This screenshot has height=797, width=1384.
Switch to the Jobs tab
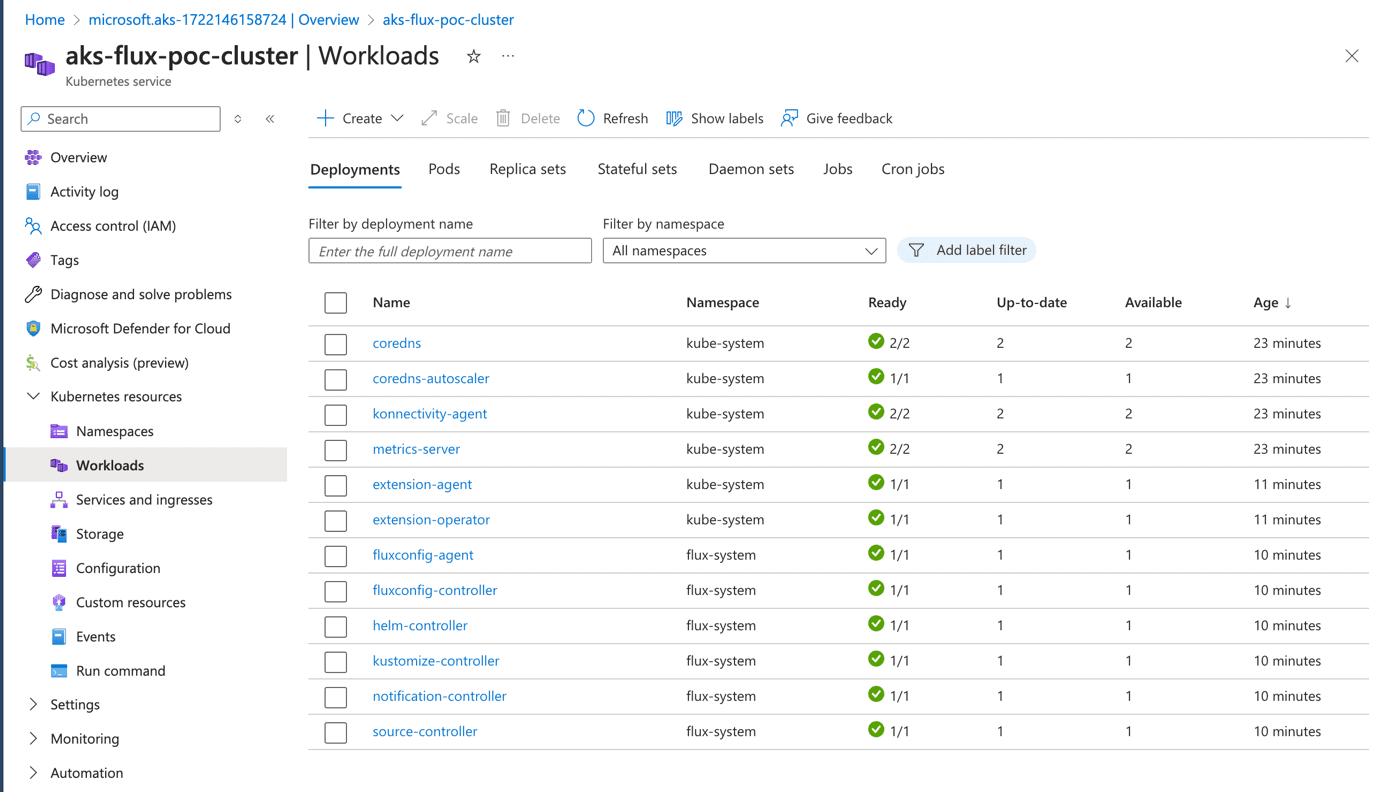coord(838,169)
